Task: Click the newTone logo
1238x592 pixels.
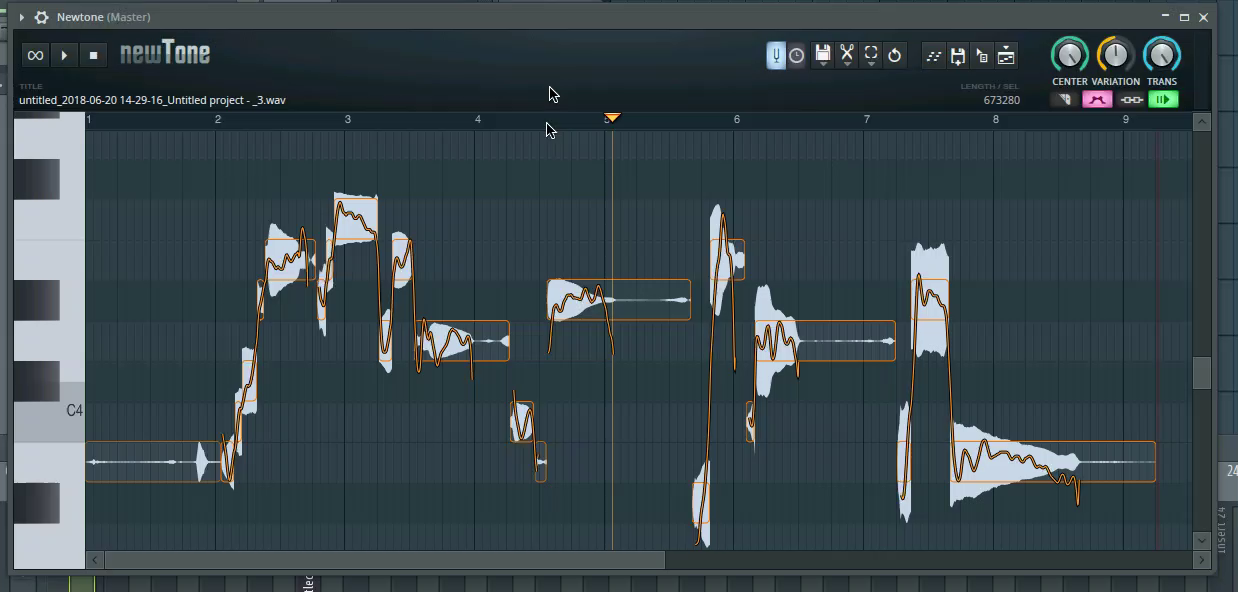Action: point(165,54)
